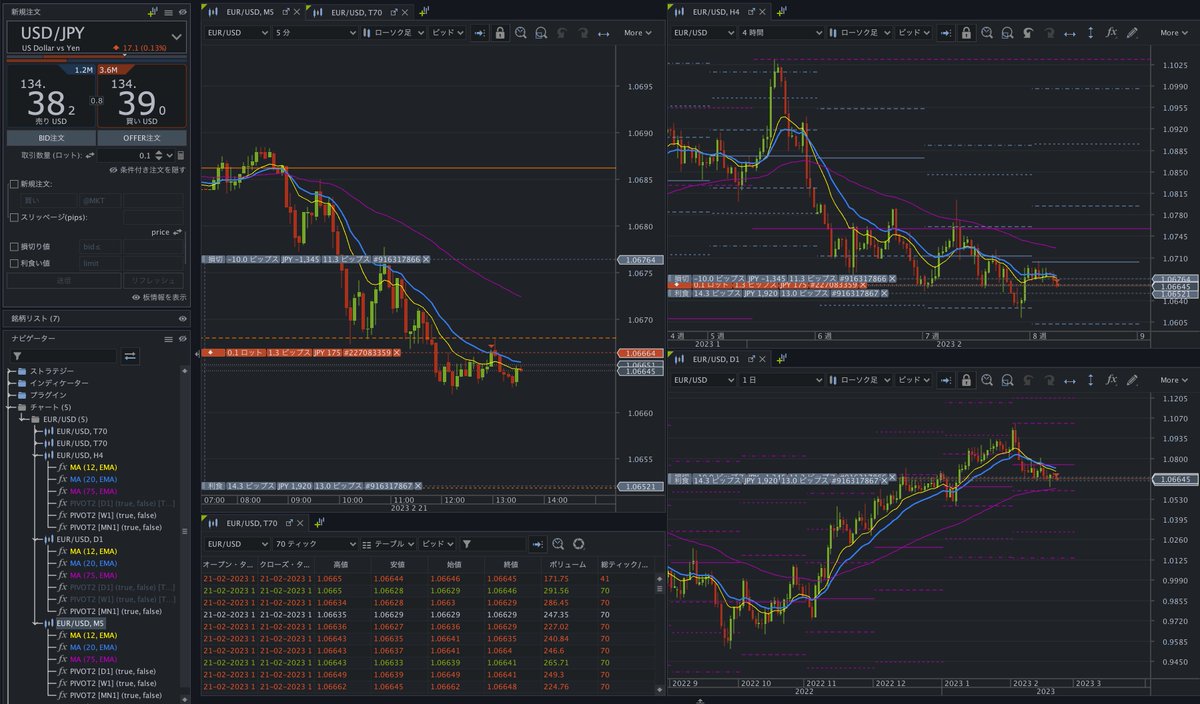Select pencil drawing tool in H4 chart toolbar
This screenshot has width=1200, height=704.
pyautogui.click(x=1131, y=33)
